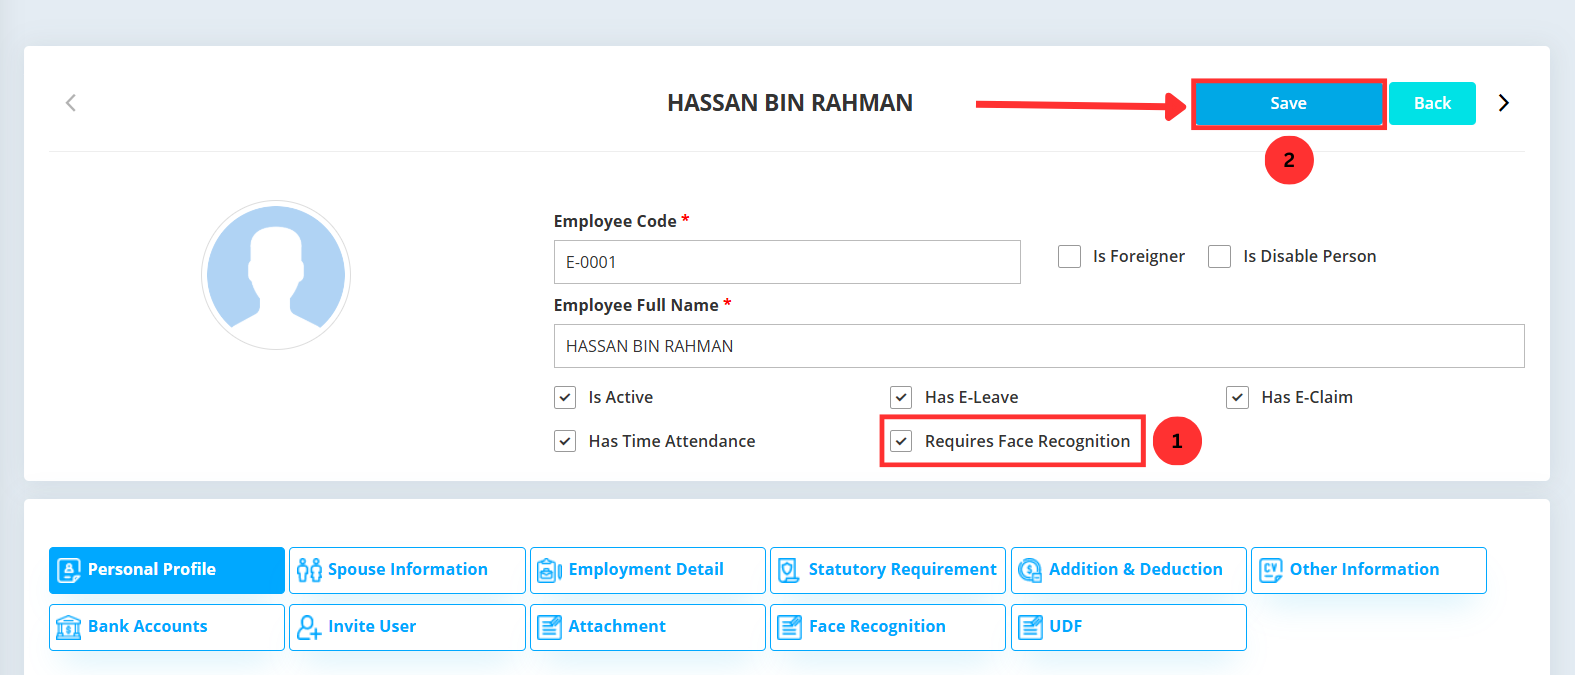Click the Personal Profile tab icon
This screenshot has height=675, width=1575.
pos(69,570)
